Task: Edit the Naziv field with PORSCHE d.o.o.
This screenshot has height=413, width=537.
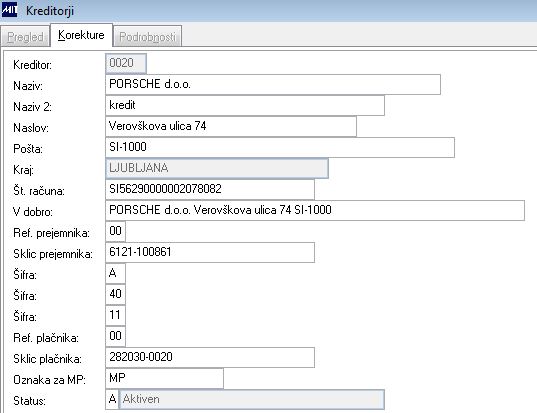Action: 273,84
